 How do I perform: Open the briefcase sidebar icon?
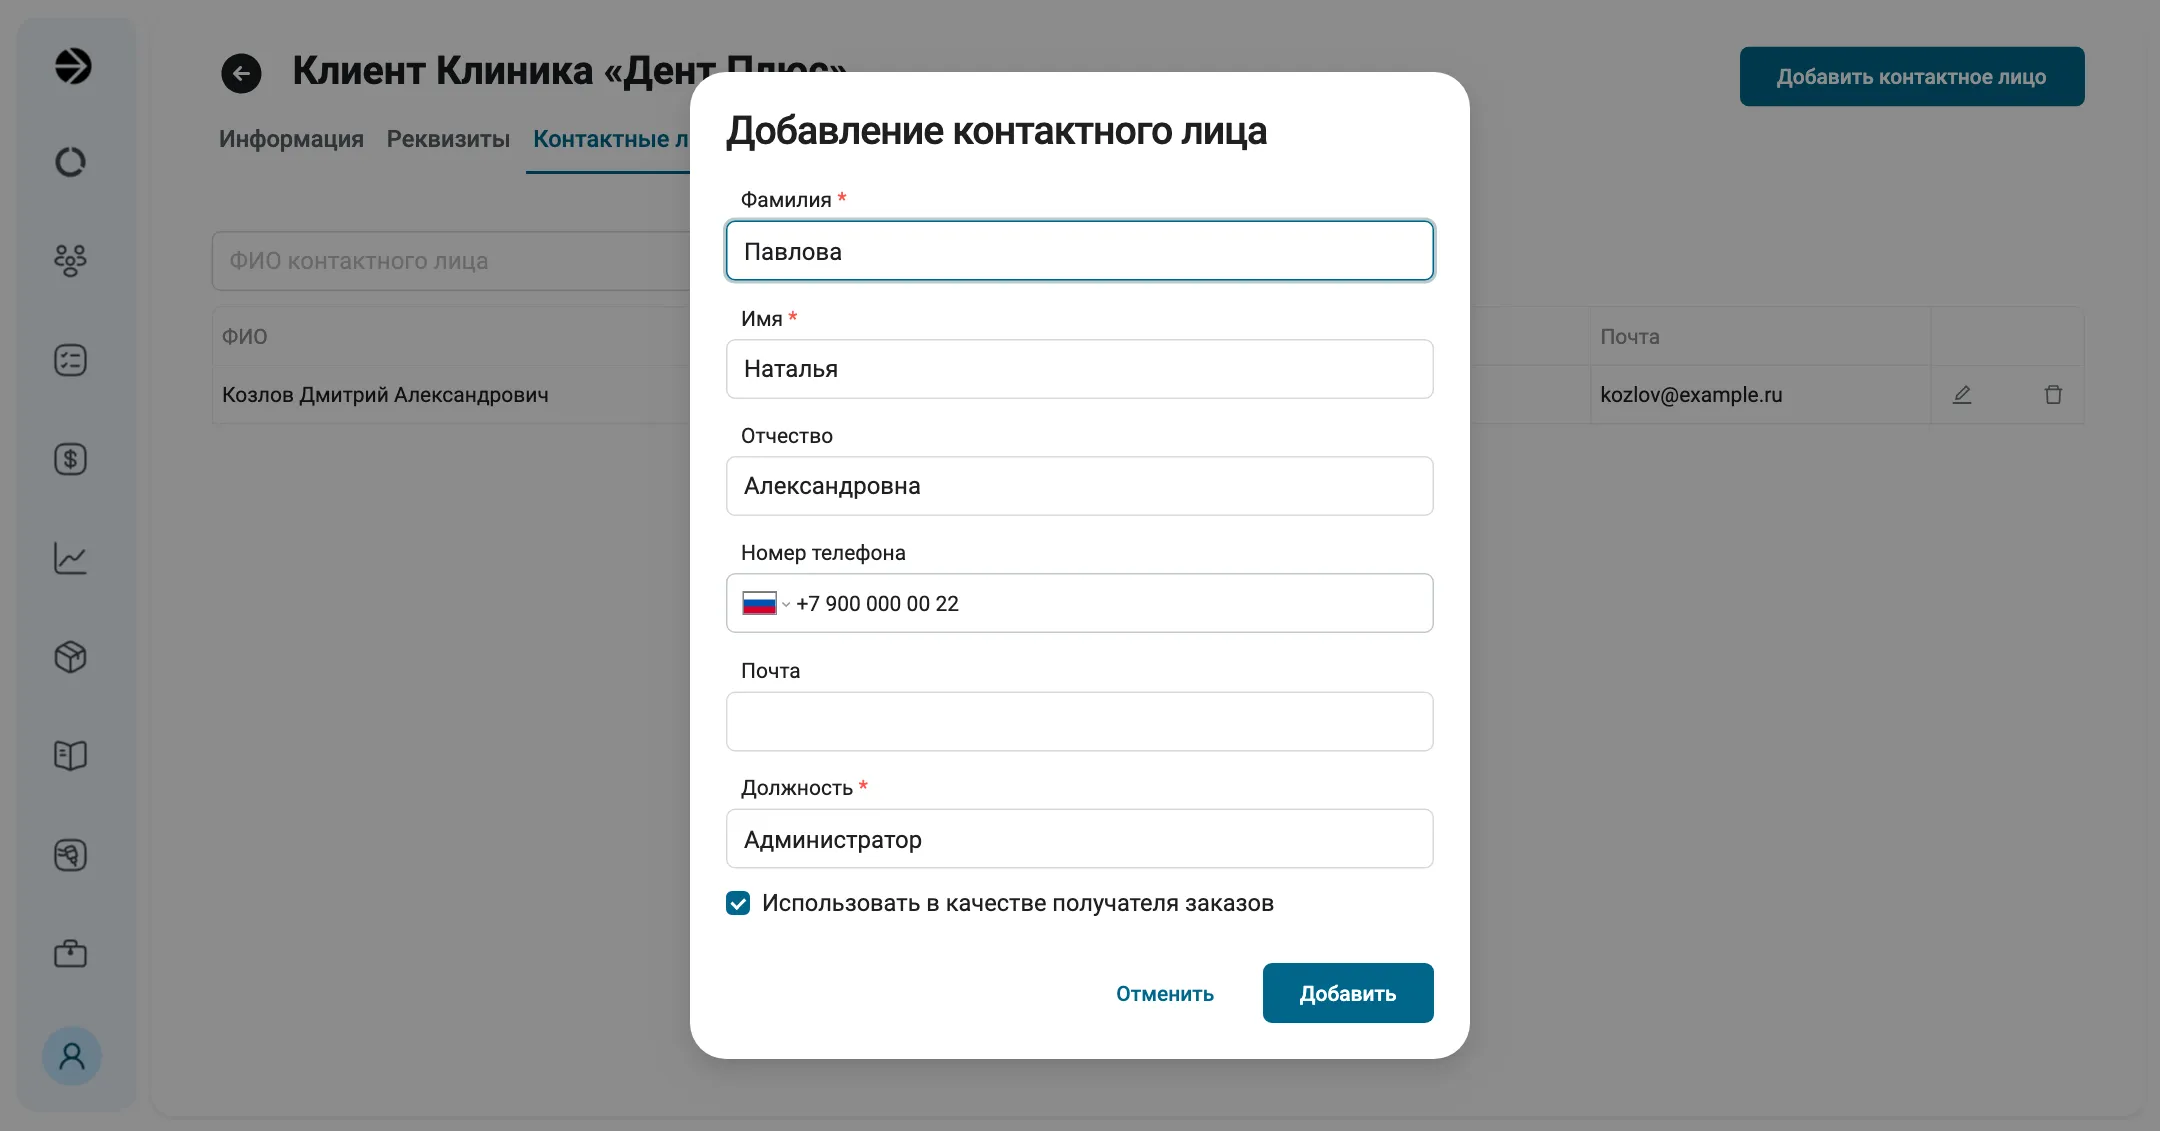point(70,954)
